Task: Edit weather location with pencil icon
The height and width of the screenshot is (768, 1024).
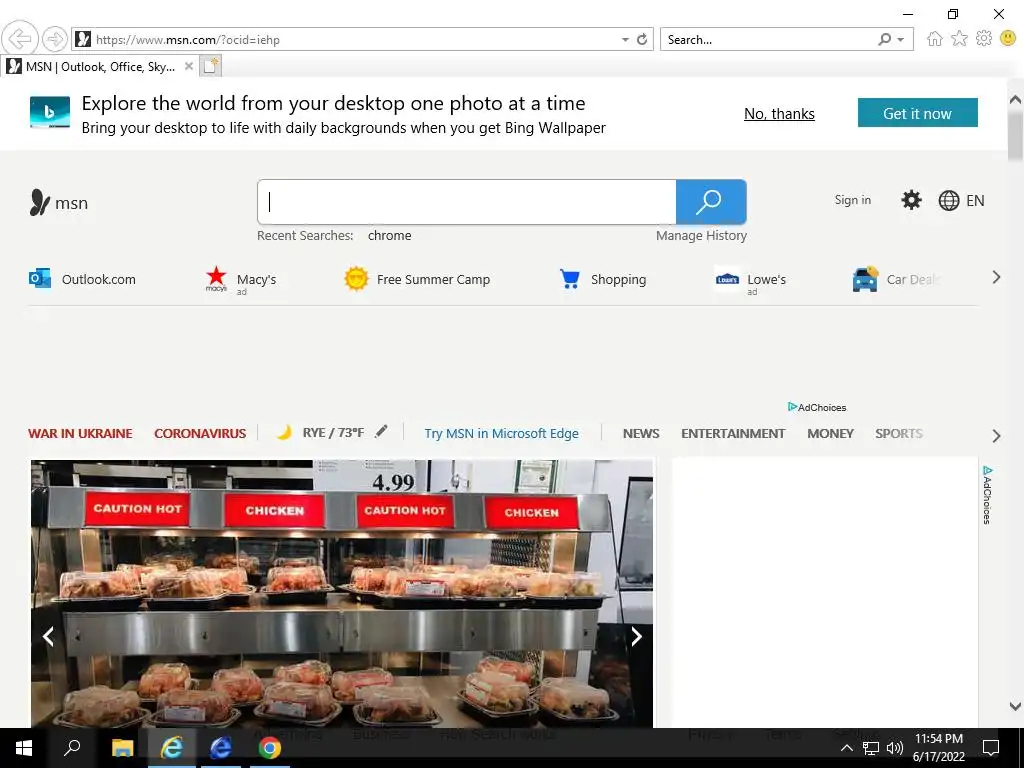Action: 381,431
